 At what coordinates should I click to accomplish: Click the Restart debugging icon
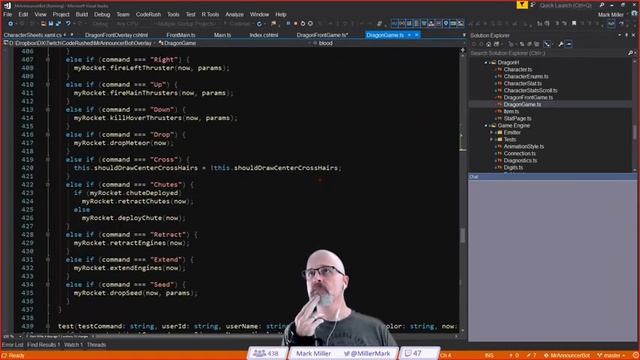click(303, 24)
